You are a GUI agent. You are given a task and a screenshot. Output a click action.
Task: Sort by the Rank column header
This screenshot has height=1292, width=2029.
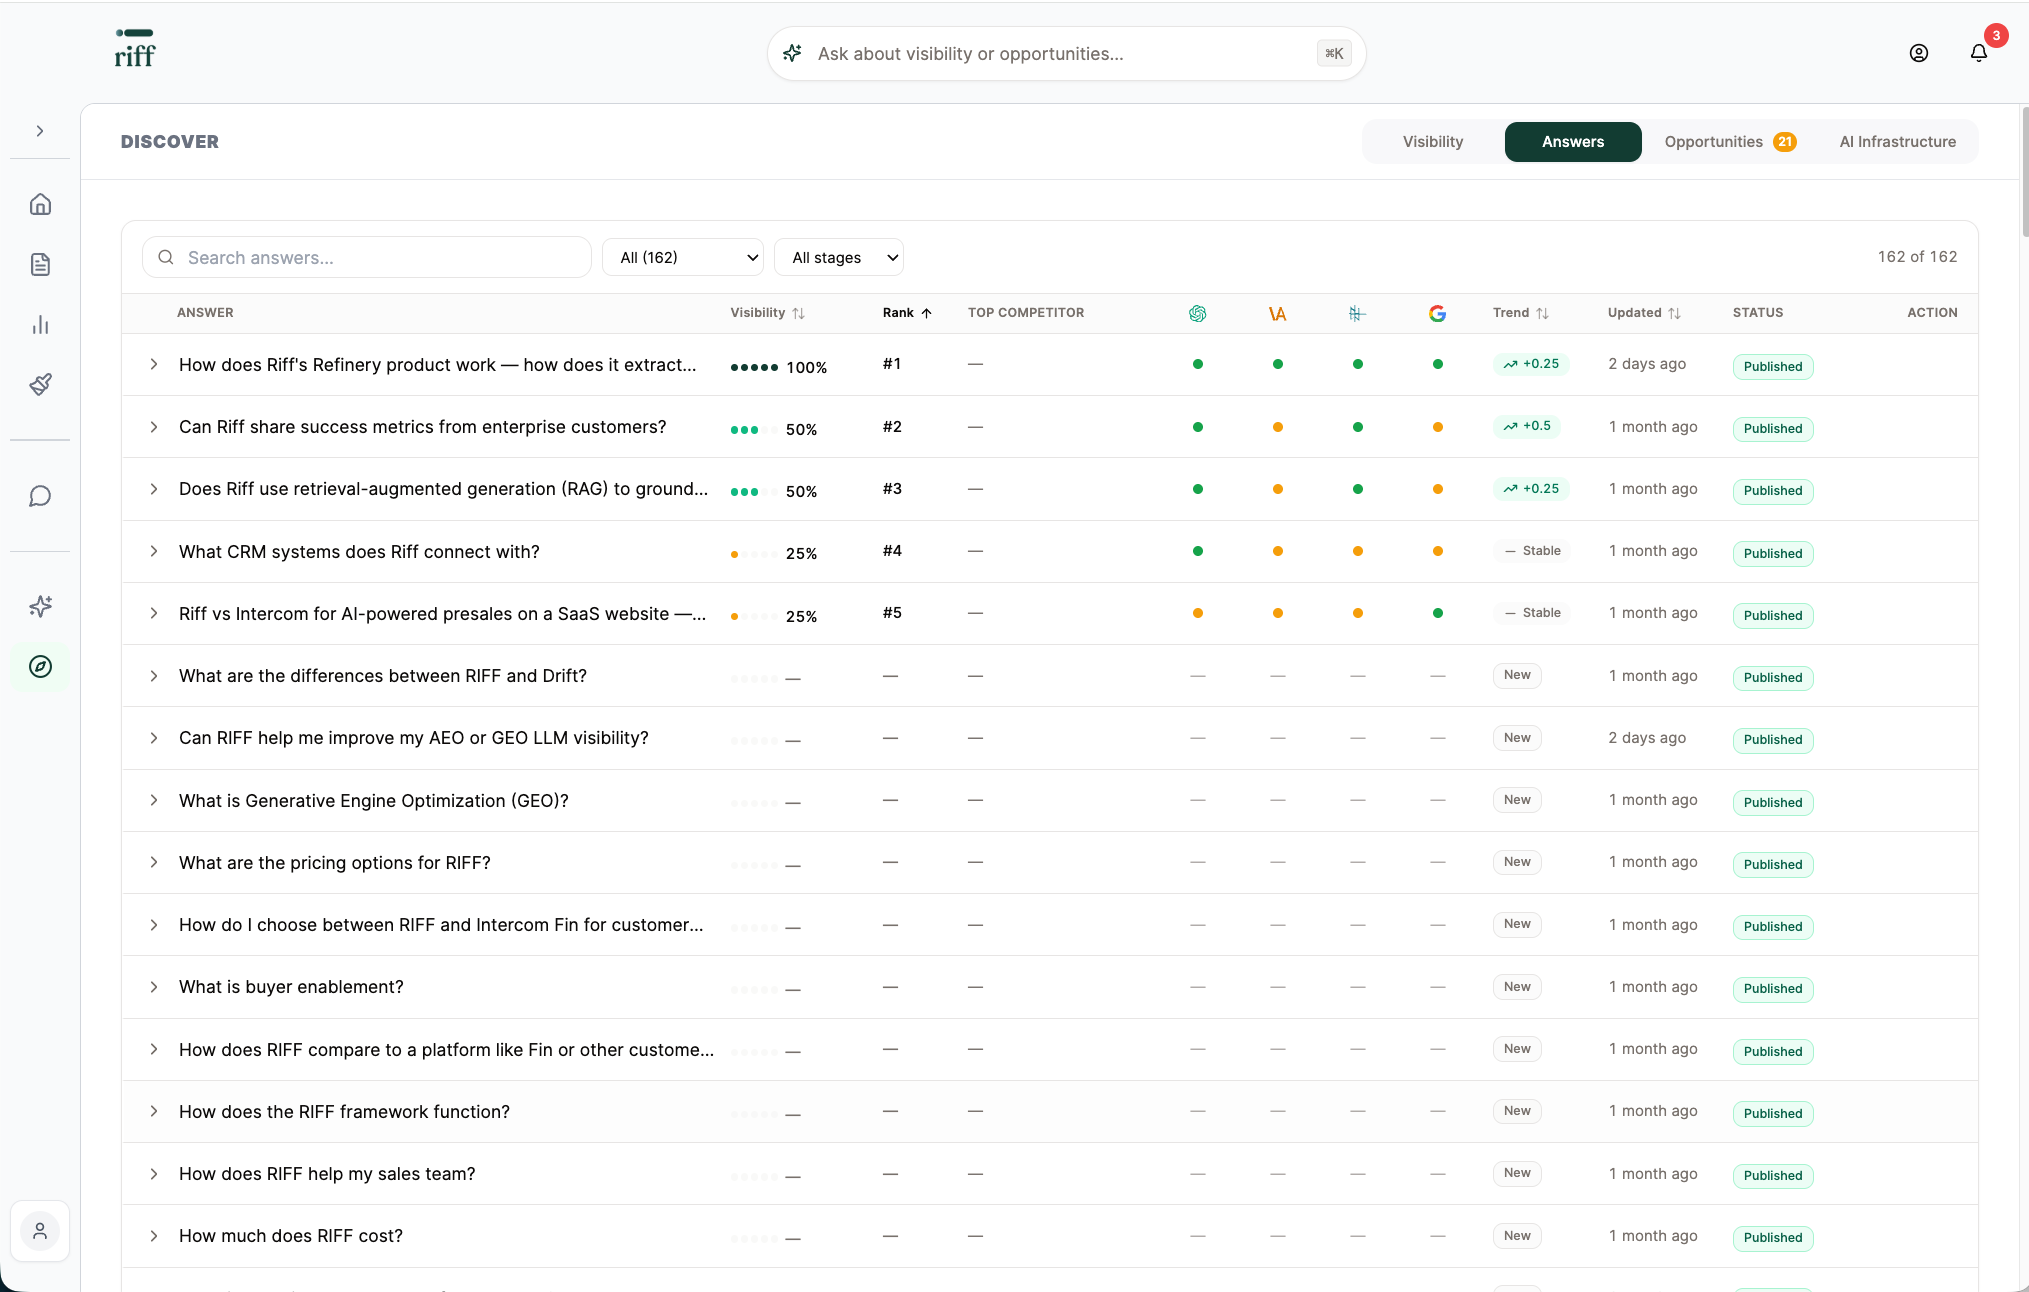[907, 313]
